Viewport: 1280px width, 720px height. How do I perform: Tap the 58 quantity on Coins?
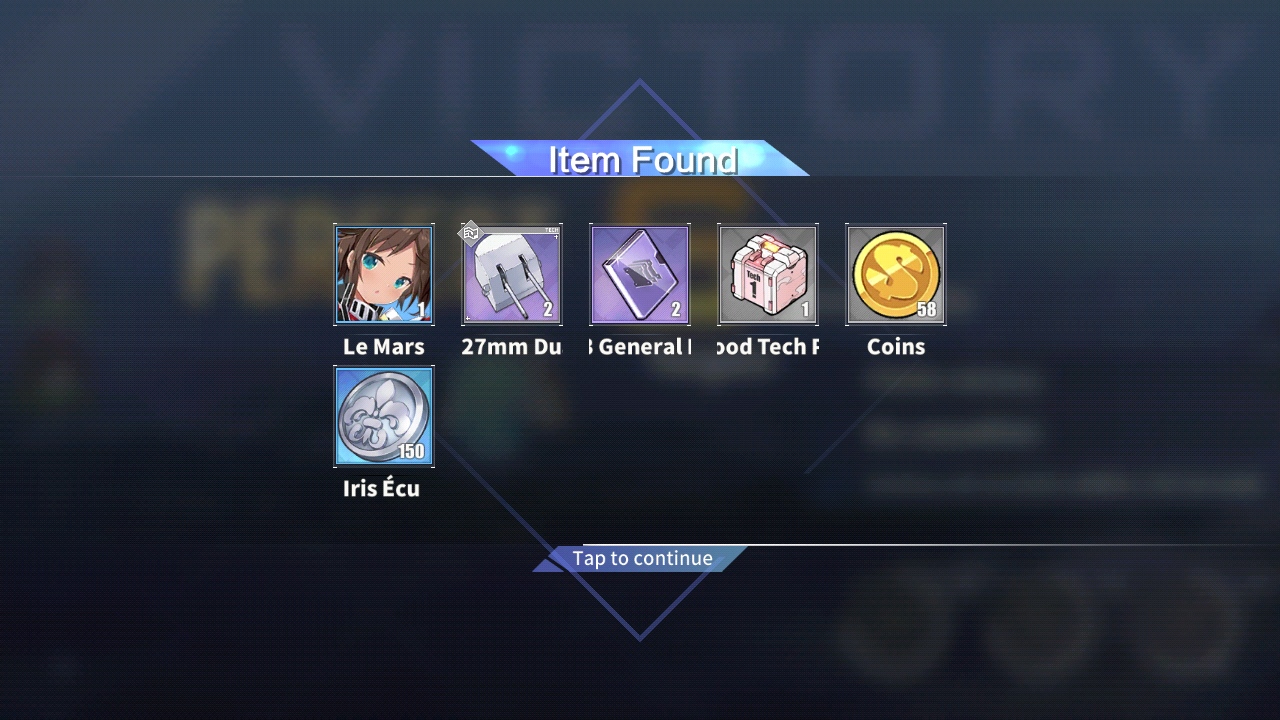pyautogui.click(x=927, y=309)
